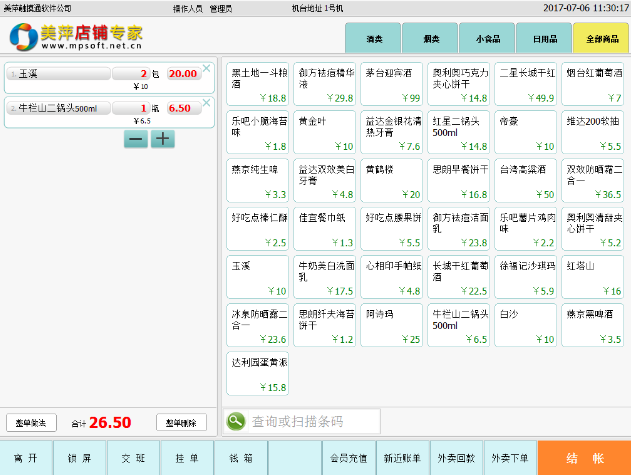Click the 离开 button
Image resolution: width=631 pixels, height=475 pixels.
26,458
